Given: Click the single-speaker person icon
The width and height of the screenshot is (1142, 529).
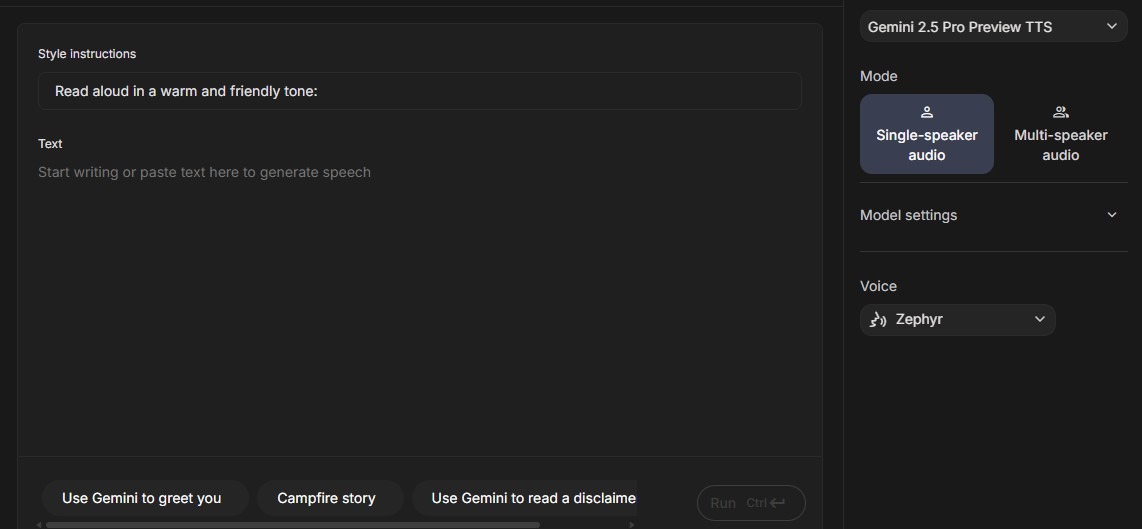Looking at the screenshot, I should tap(926, 113).
